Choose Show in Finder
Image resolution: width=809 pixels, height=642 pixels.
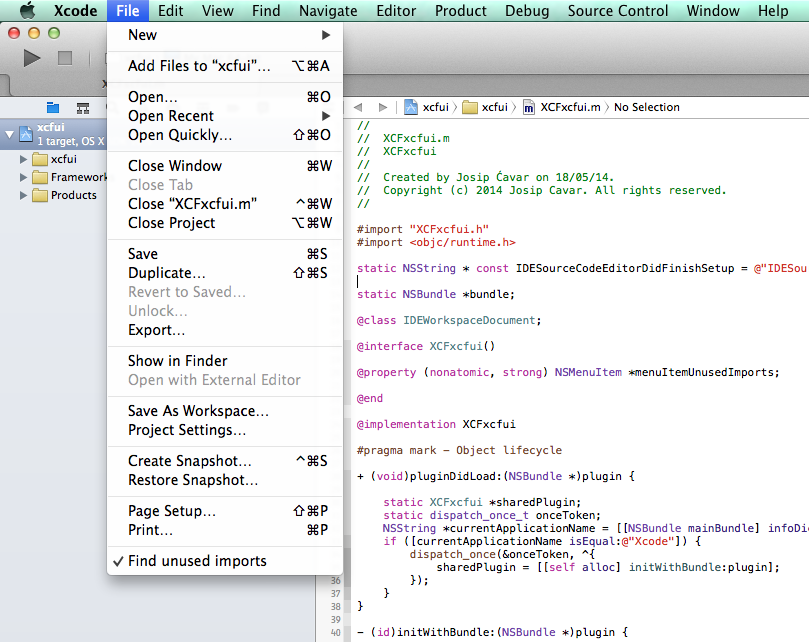point(224,361)
